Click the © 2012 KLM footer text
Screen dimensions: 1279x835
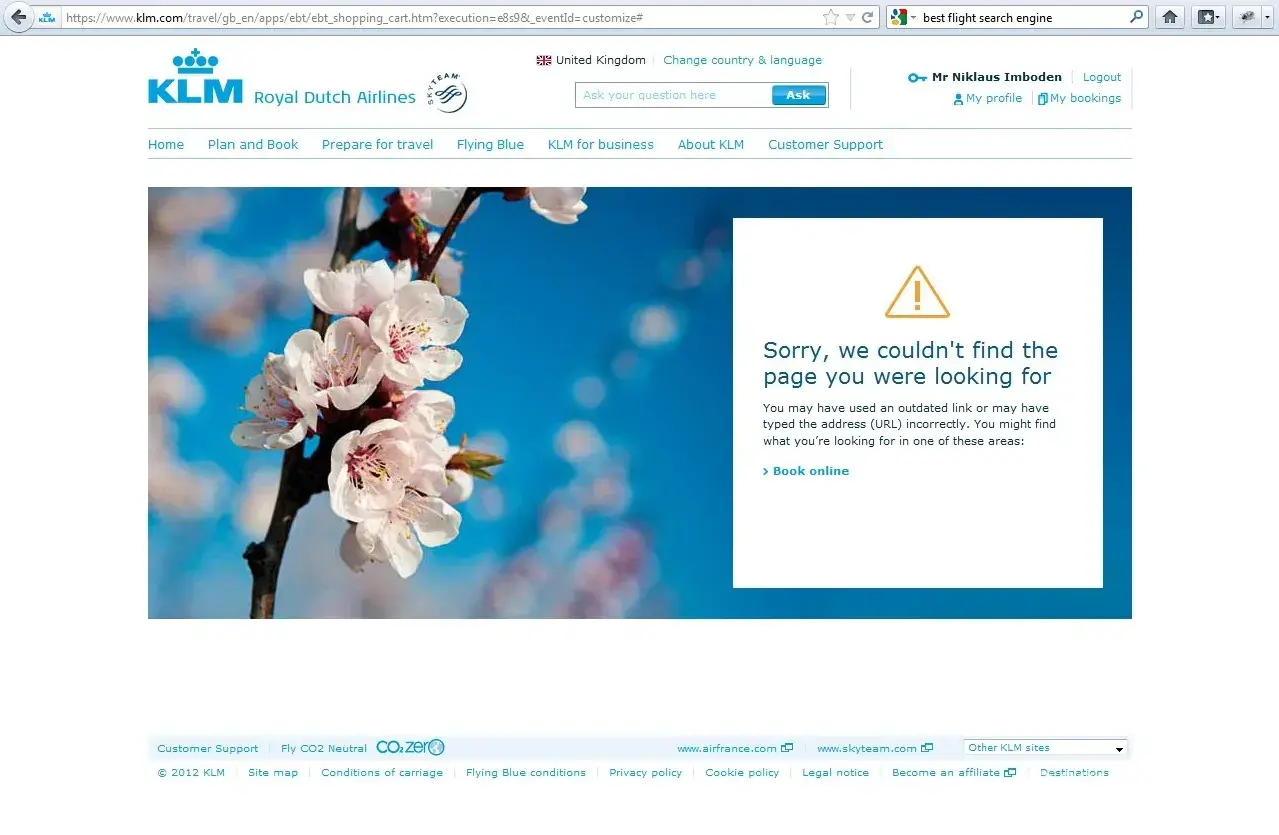tap(191, 772)
